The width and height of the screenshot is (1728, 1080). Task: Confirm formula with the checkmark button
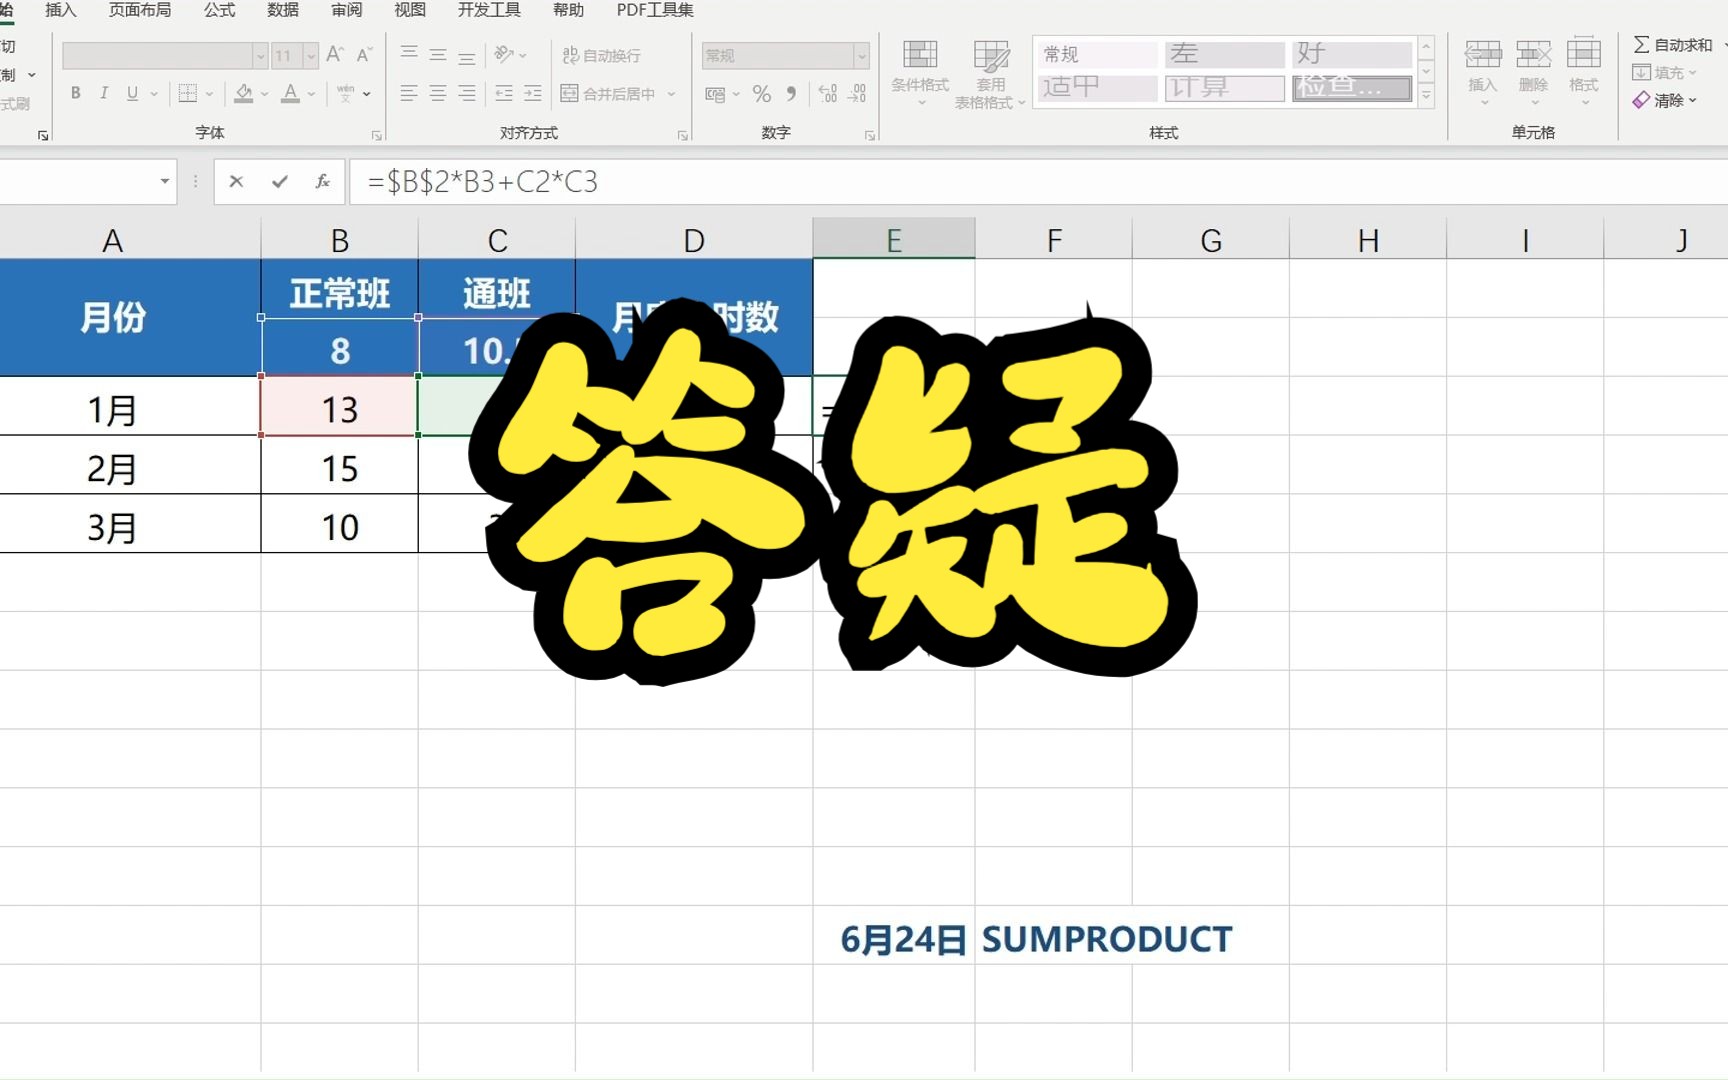[279, 182]
